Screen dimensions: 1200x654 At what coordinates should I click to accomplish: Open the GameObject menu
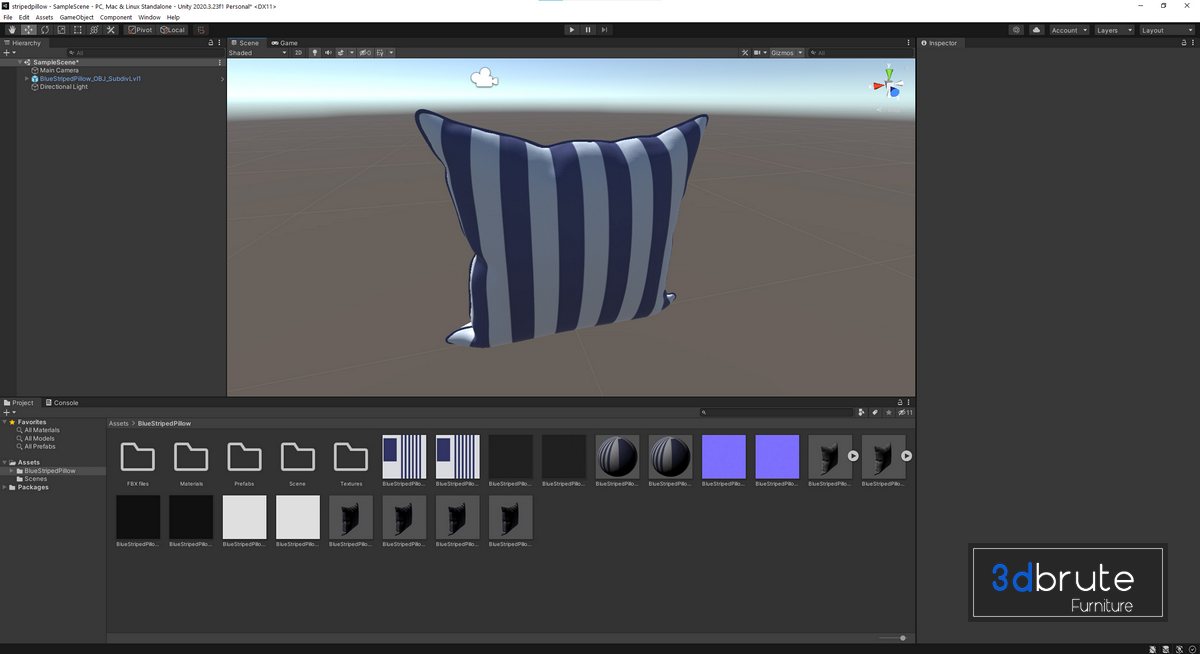[x=76, y=17]
